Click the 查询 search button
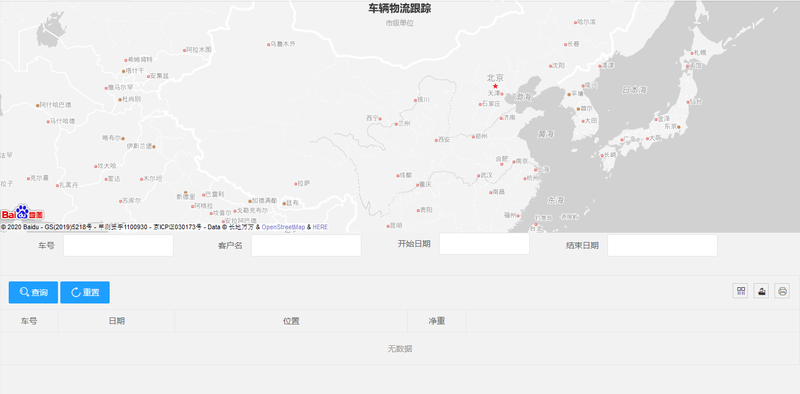The image size is (800, 394). [x=33, y=292]
